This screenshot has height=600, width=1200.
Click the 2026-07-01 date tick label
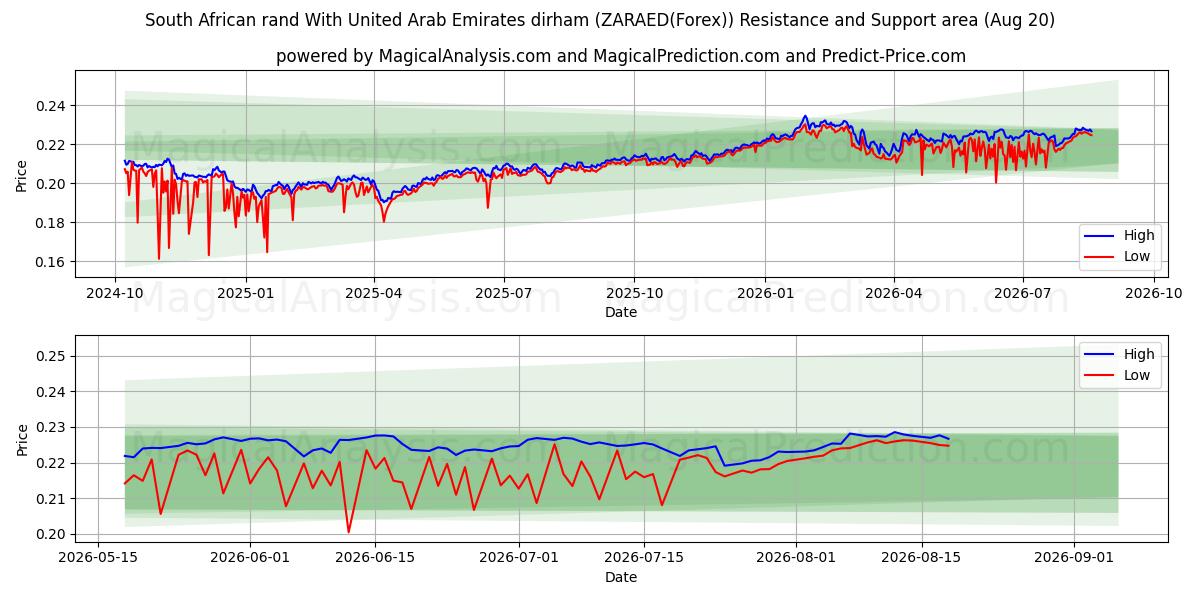[519, 558]
